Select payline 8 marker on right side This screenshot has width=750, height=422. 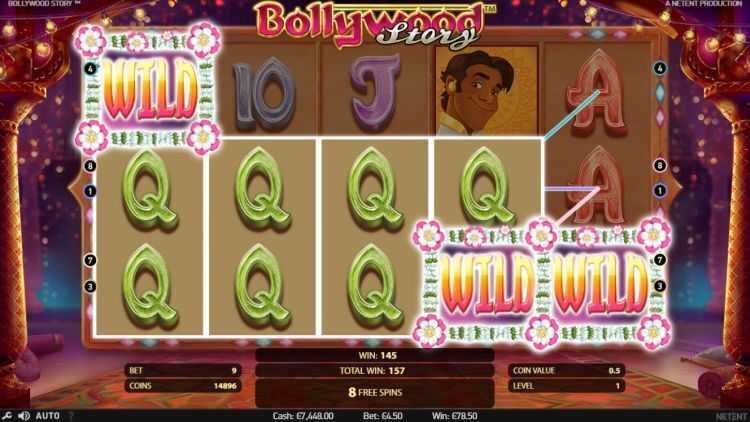(x=660, y=166)
